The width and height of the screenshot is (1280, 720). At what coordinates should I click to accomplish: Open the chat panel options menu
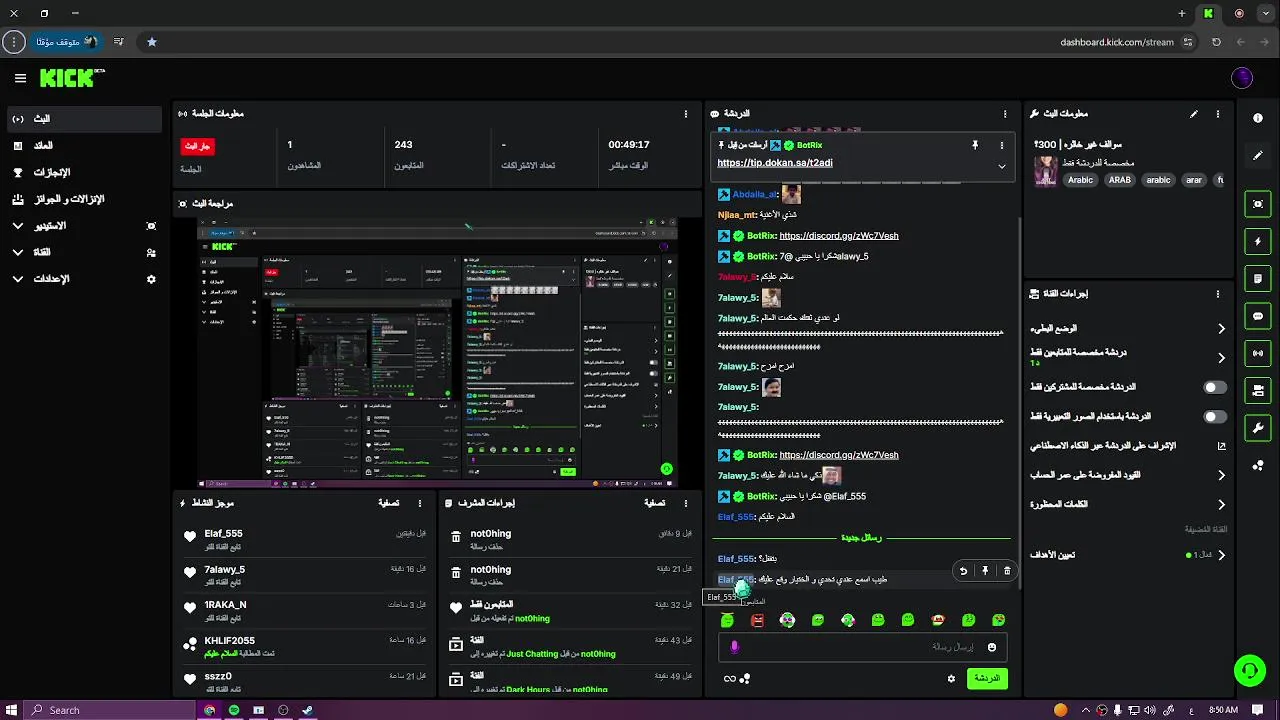click(x=1005, y=114)
